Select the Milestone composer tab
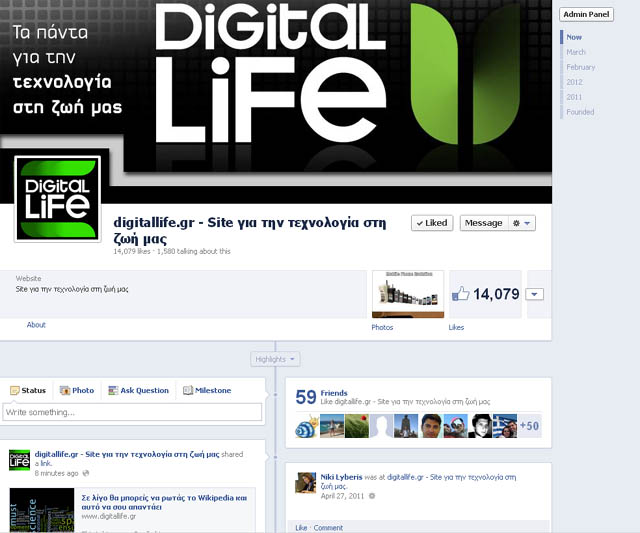The image size is (640, 533). coord(207,391)
